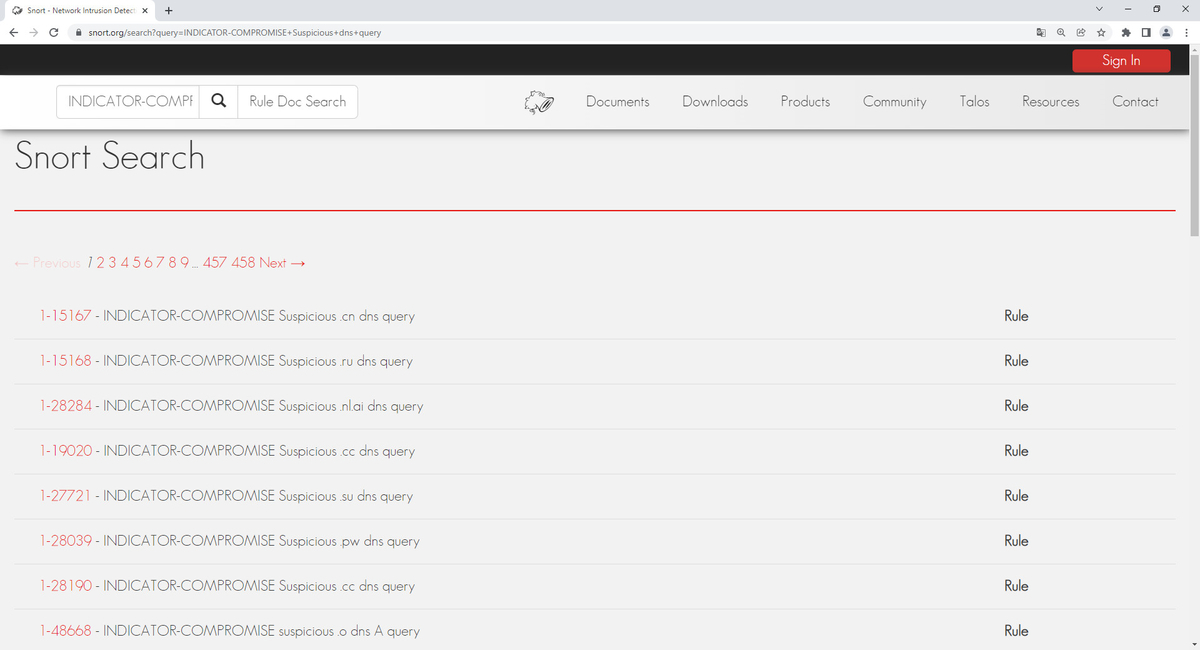The width and height of the screenshot is (1200, 650).
Task: Open a new browser tab
Action: [167, 10]
